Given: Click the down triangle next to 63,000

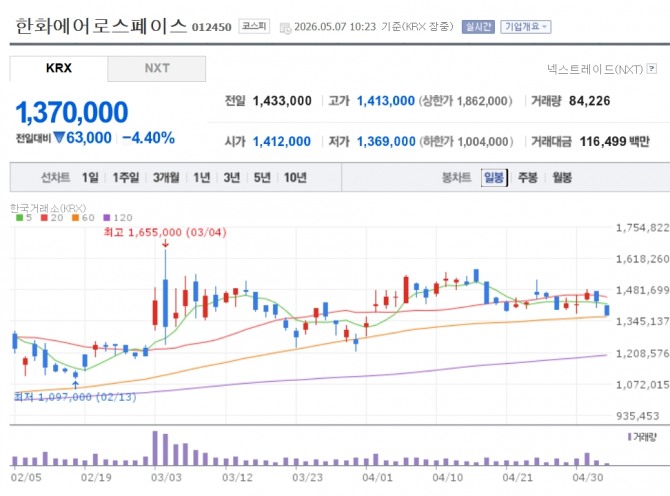Looking at the screenshot, I should (59, 137).
